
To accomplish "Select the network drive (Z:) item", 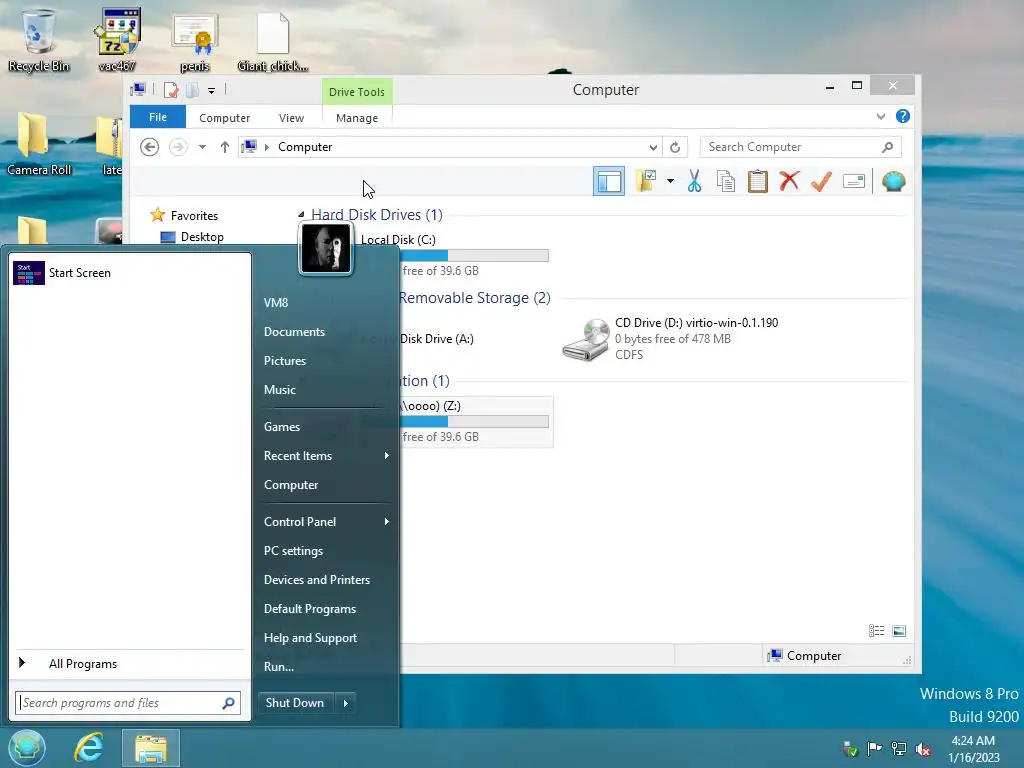I will click(x=475, y=422).
